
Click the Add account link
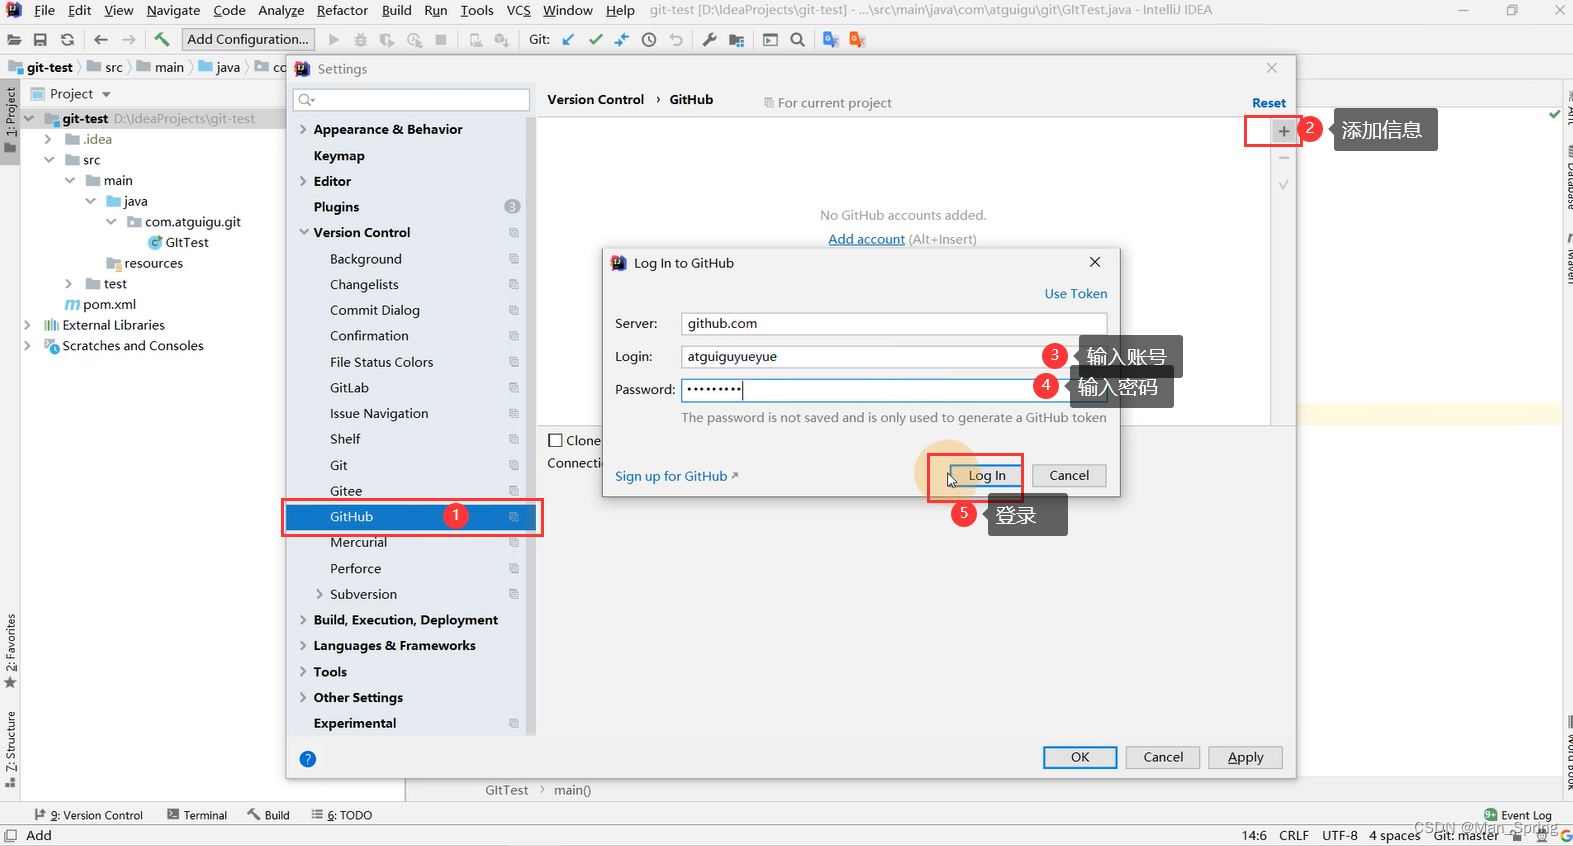pos(866,239)
